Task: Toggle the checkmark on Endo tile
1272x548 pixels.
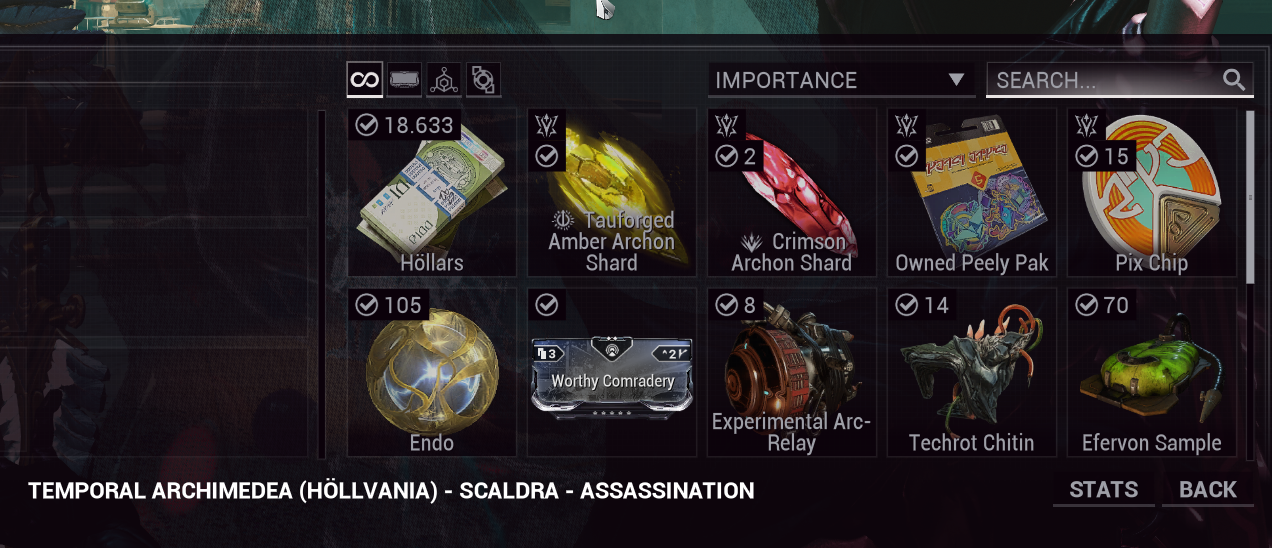Action: point(367,305)
